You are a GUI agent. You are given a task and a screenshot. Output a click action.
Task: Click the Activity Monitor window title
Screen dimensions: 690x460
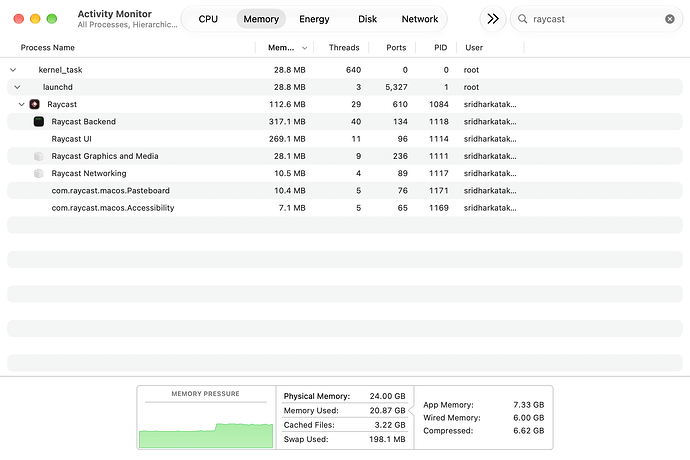(x=114, y=14)
